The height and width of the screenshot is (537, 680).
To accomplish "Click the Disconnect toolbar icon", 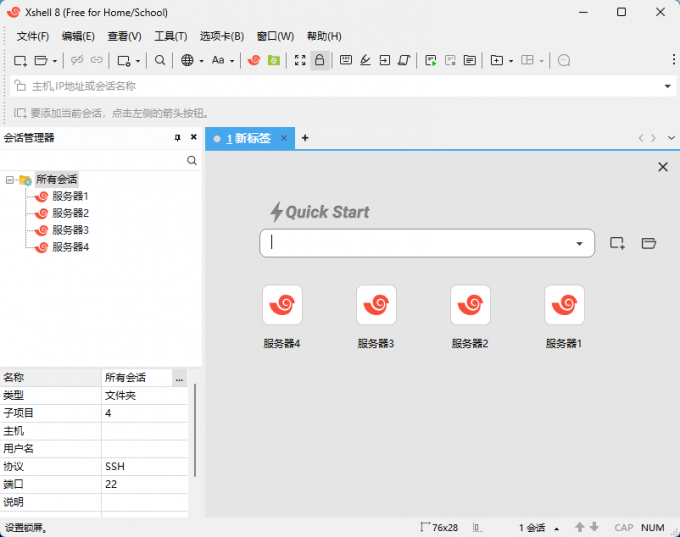I will 77,60.
